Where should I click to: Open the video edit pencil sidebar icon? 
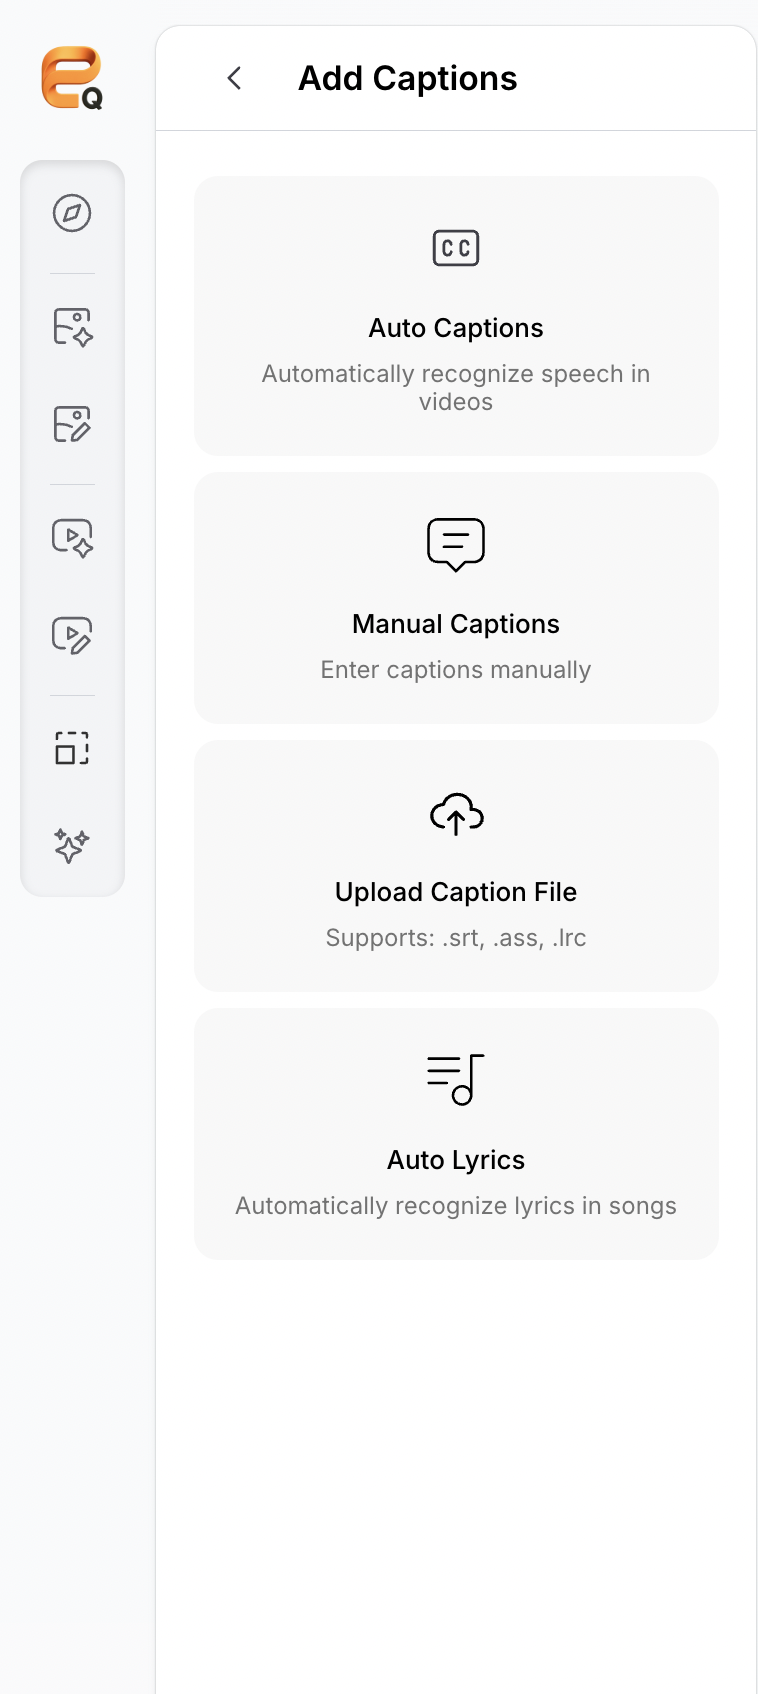point(72,635)
